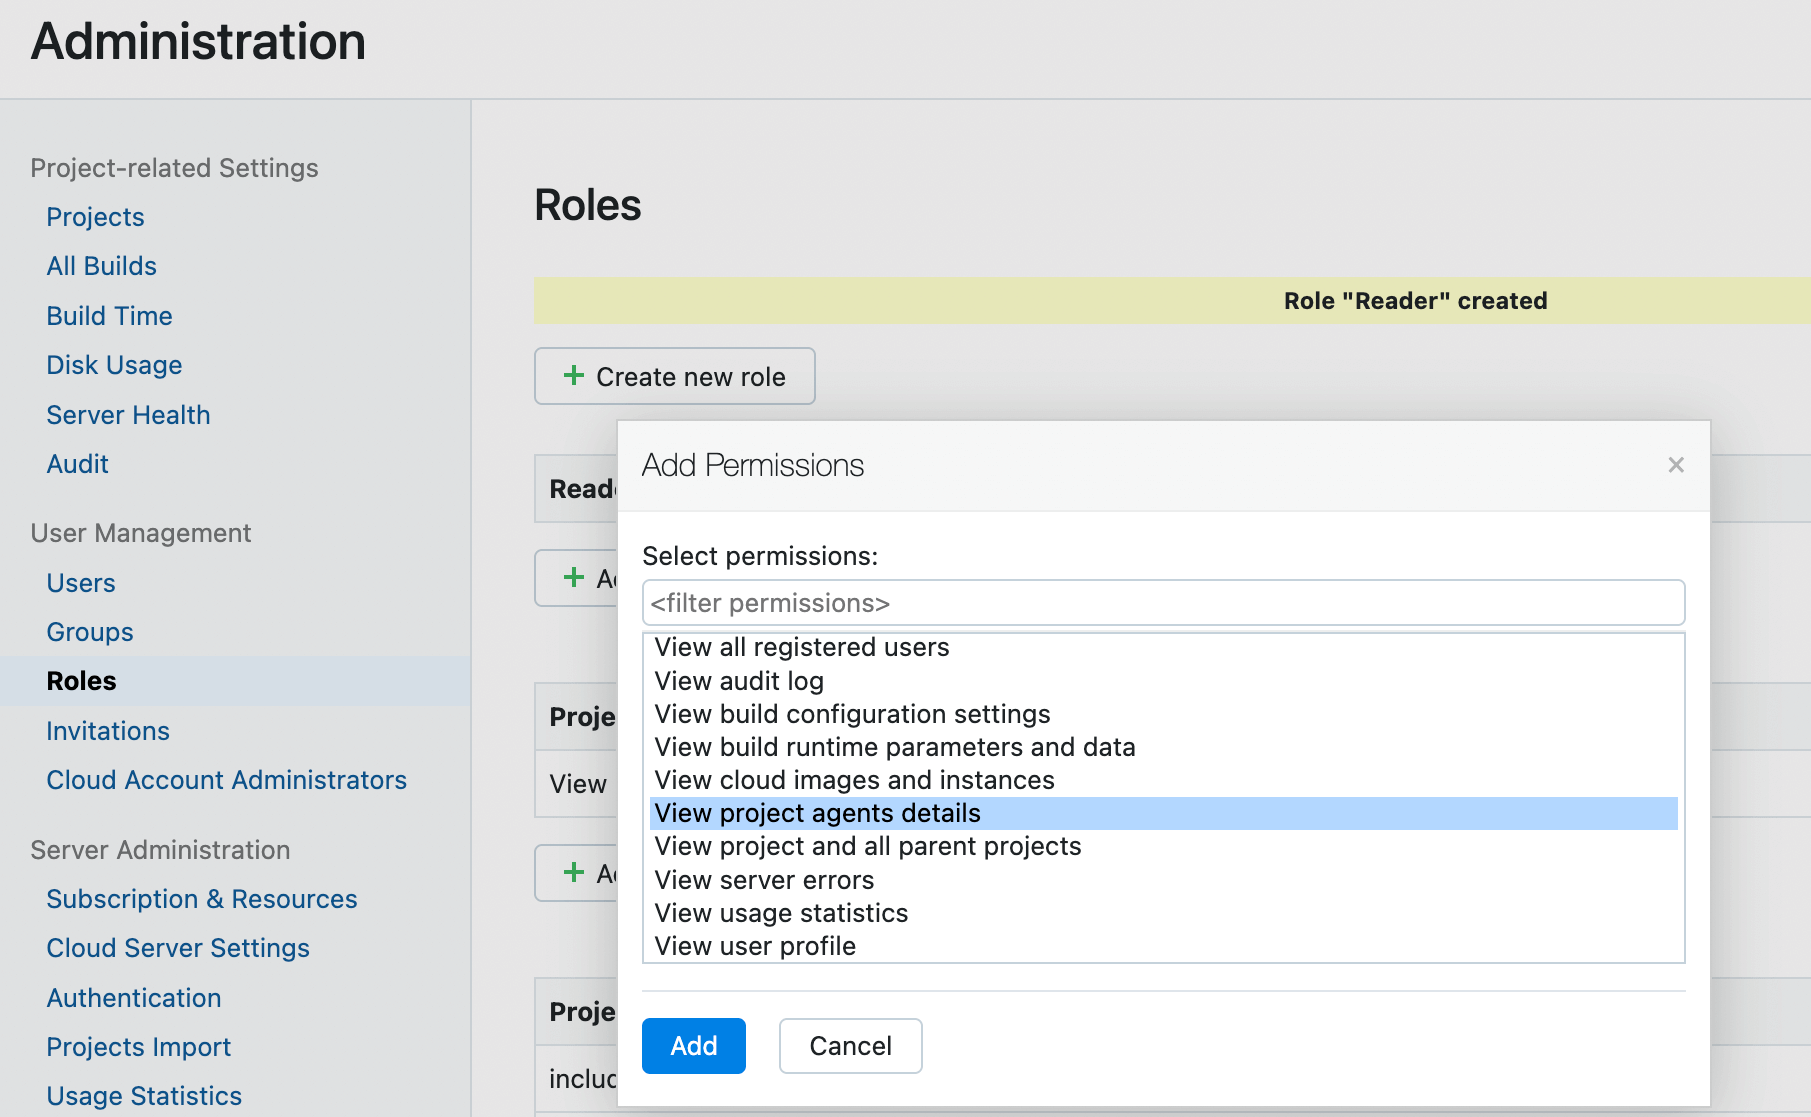This screenshot has height=1117, width=1811.
Task: Select 'View all registered users' permission
Action: (801, 648)
